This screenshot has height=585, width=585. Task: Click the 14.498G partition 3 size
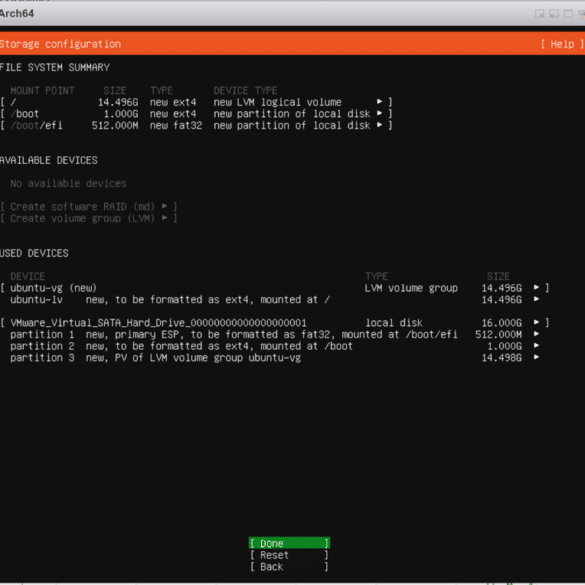[x=501, y=357]
